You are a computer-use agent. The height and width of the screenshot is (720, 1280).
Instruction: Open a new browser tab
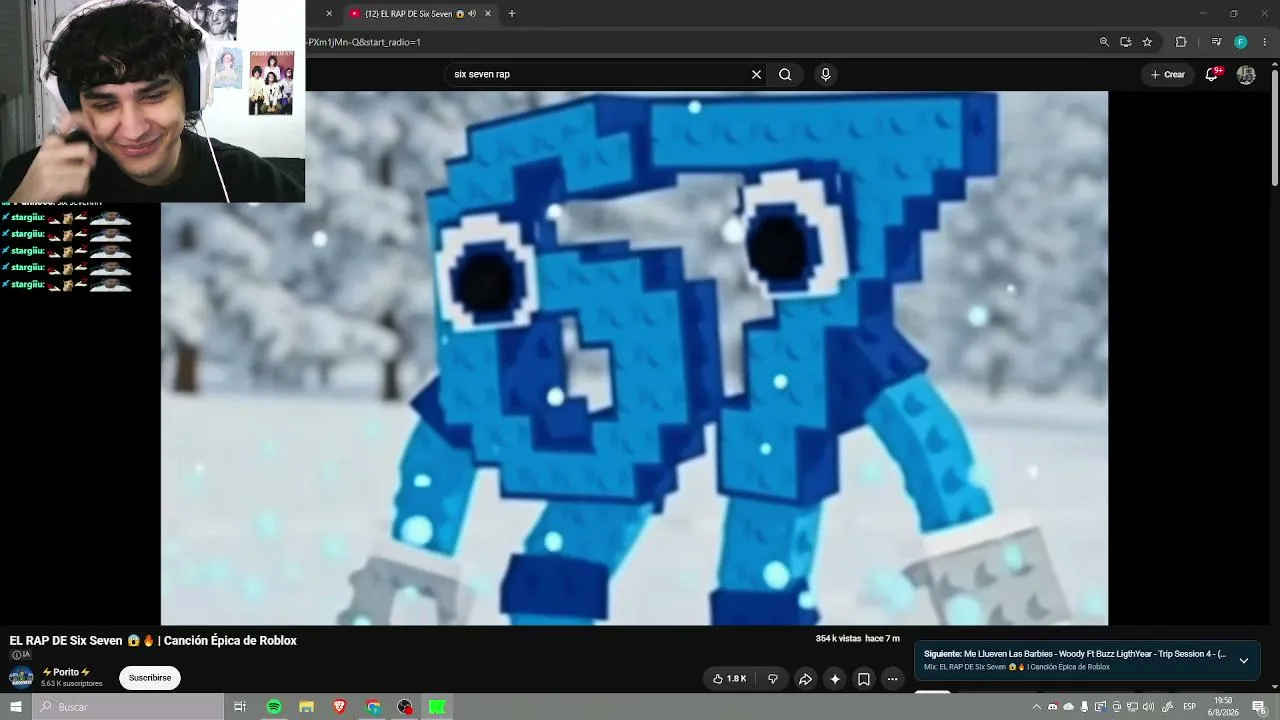[512, 14]
